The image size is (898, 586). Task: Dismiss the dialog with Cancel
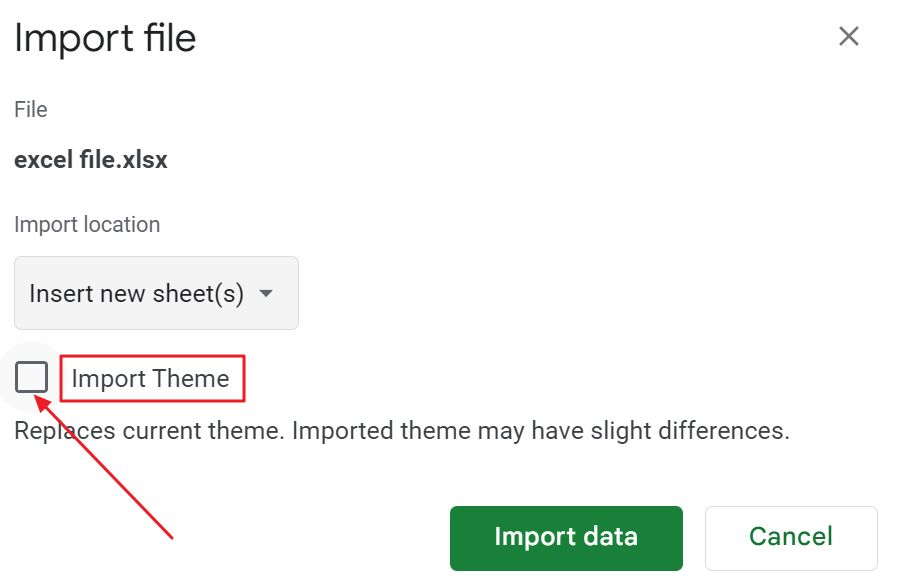tap(790, 537)
